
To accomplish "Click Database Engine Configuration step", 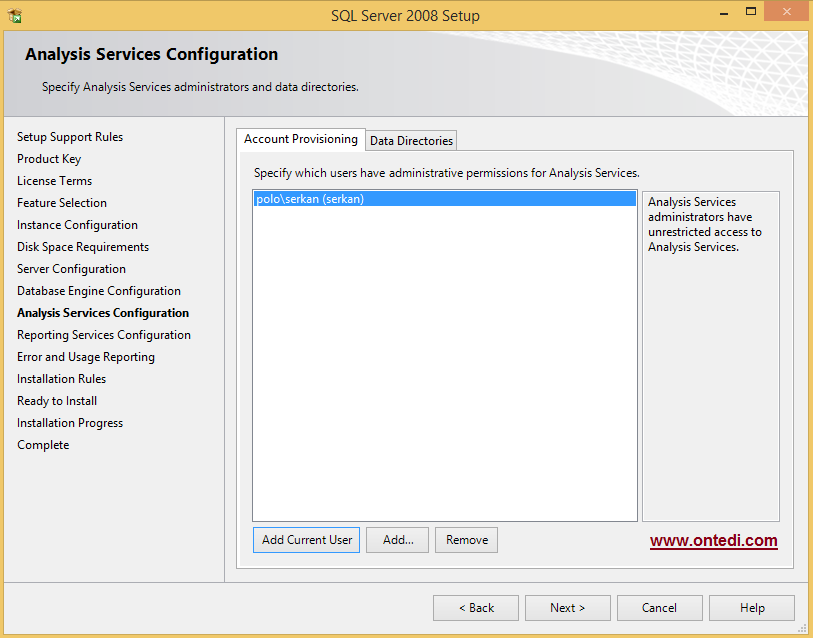I will 99,291.
